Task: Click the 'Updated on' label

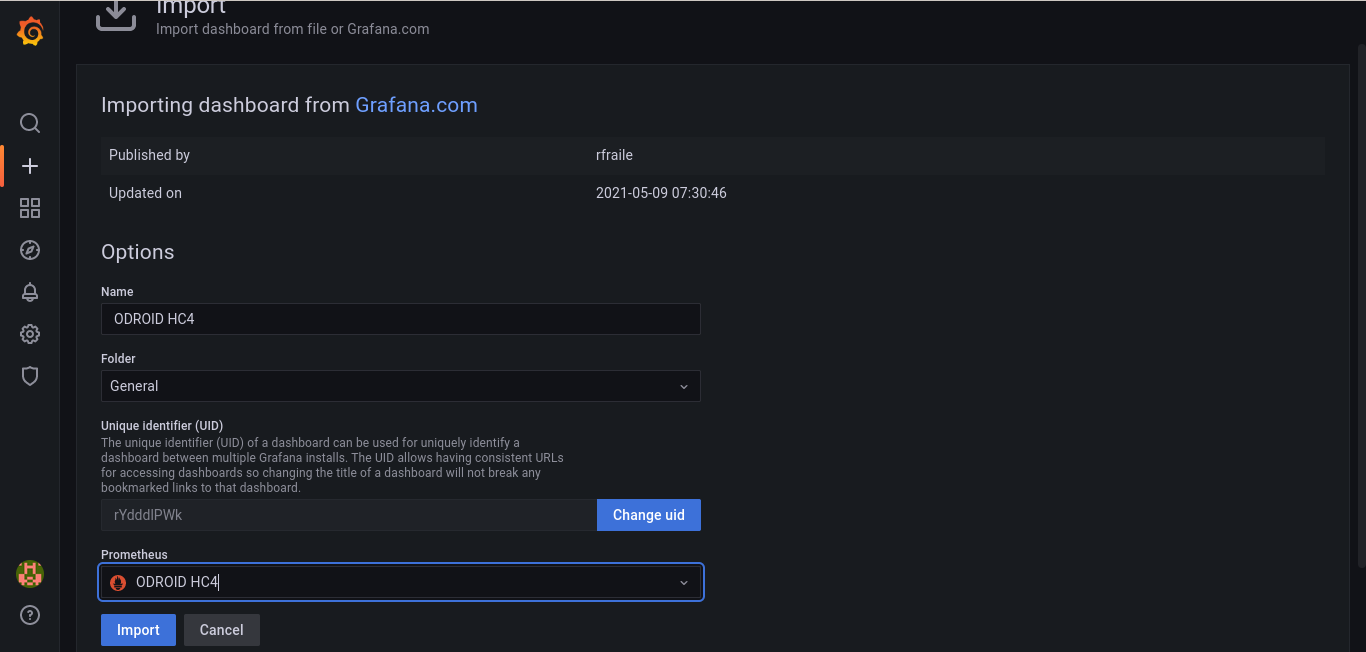Action: (145, 193)
